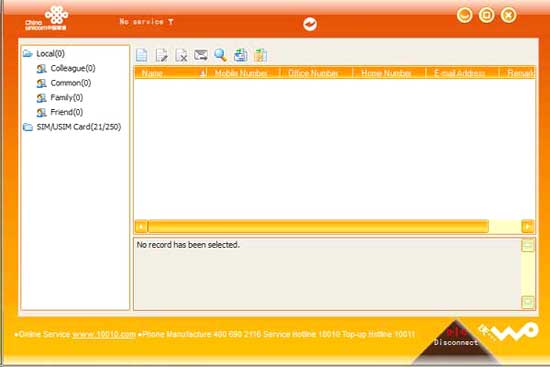Click the New contact icon
Viewport: 550px width, 367px height.
coord(142,55)
